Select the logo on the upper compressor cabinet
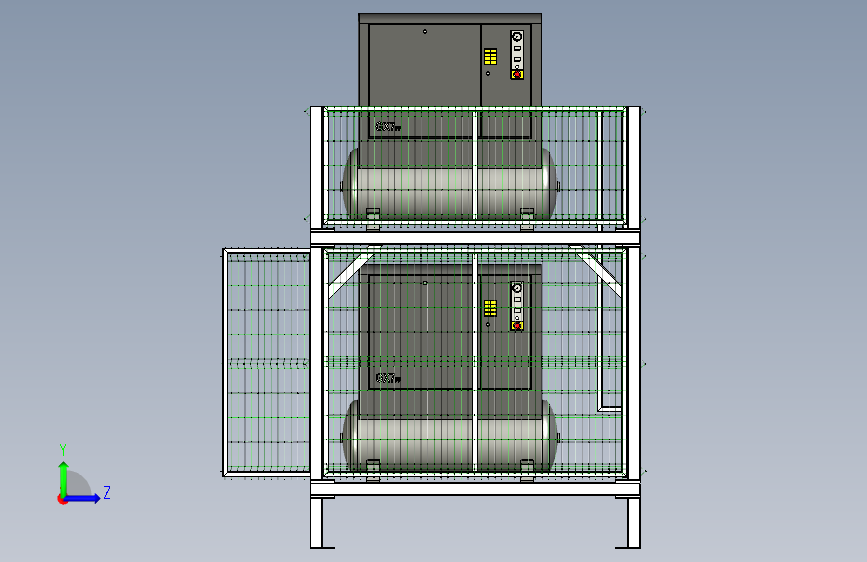867x562 pixels. click(388, 127)
